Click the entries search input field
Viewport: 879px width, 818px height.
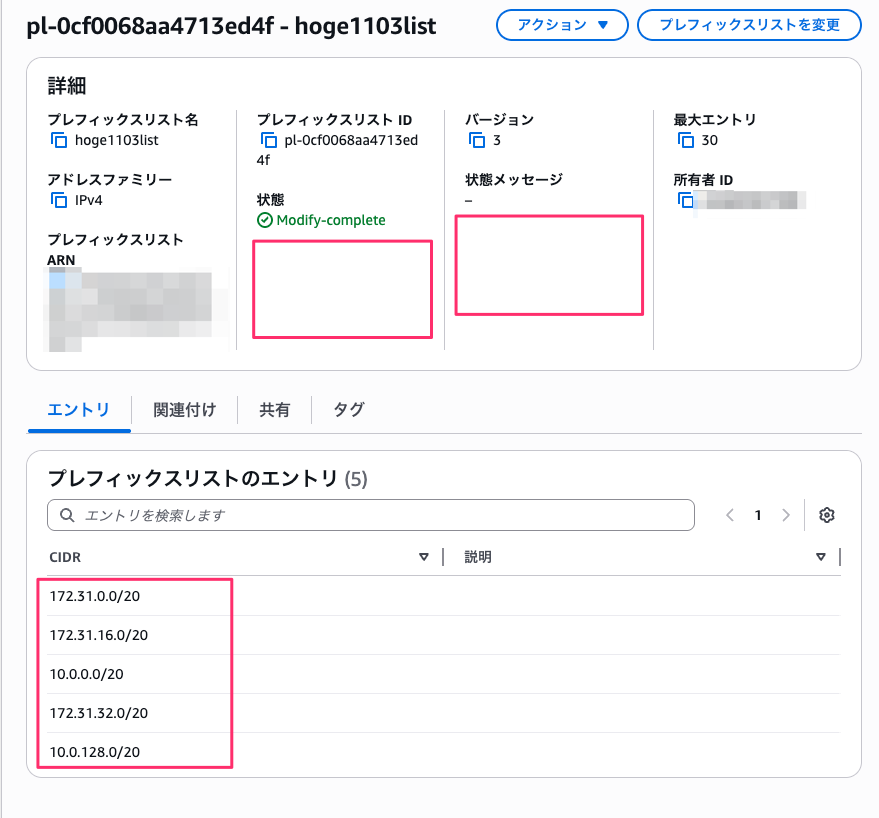(x=370, y=514)
